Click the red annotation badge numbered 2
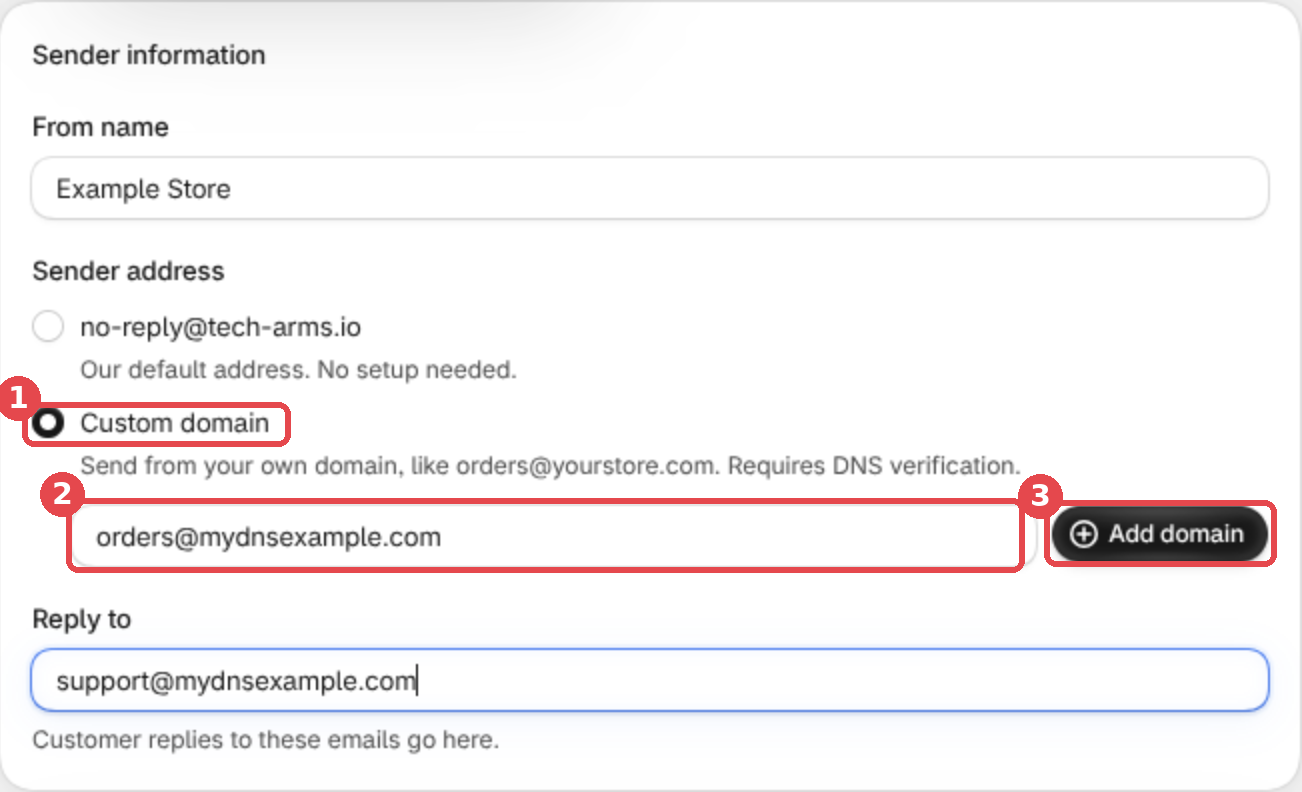 coord(63,495)
